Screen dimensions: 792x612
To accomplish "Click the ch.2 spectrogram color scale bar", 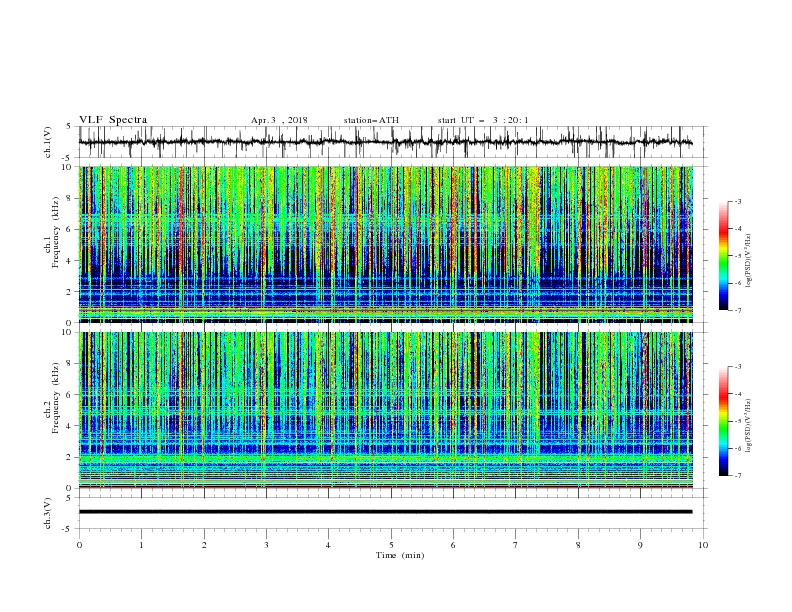I will (723, 421).
